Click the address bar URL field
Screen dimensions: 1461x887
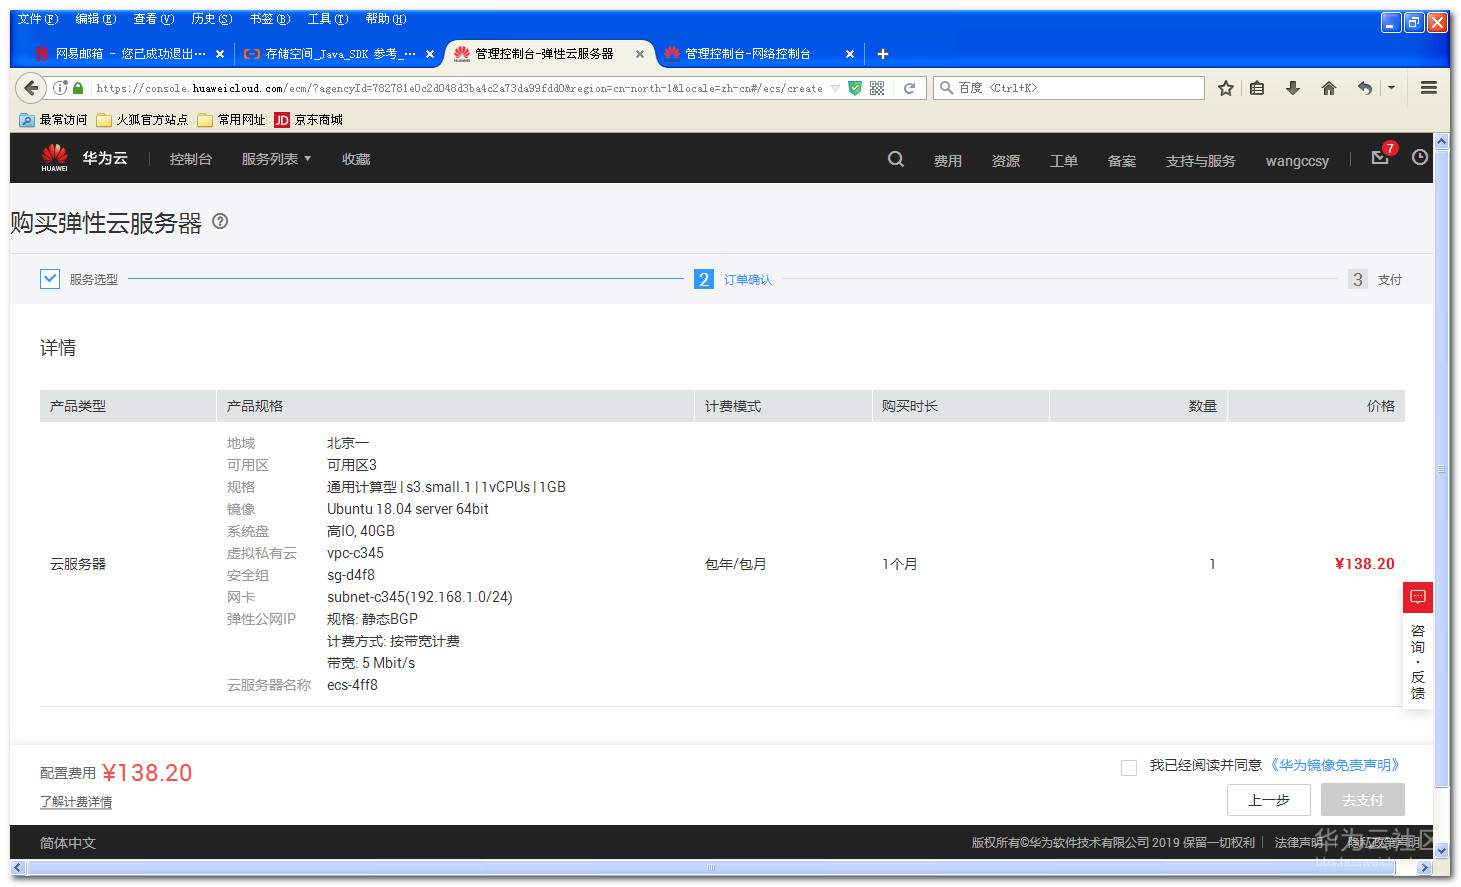click(x=458, y=88)
